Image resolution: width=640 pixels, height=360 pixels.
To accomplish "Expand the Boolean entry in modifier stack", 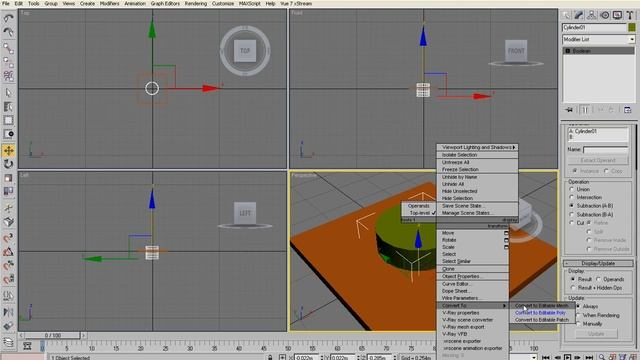I will click(567, 51).
